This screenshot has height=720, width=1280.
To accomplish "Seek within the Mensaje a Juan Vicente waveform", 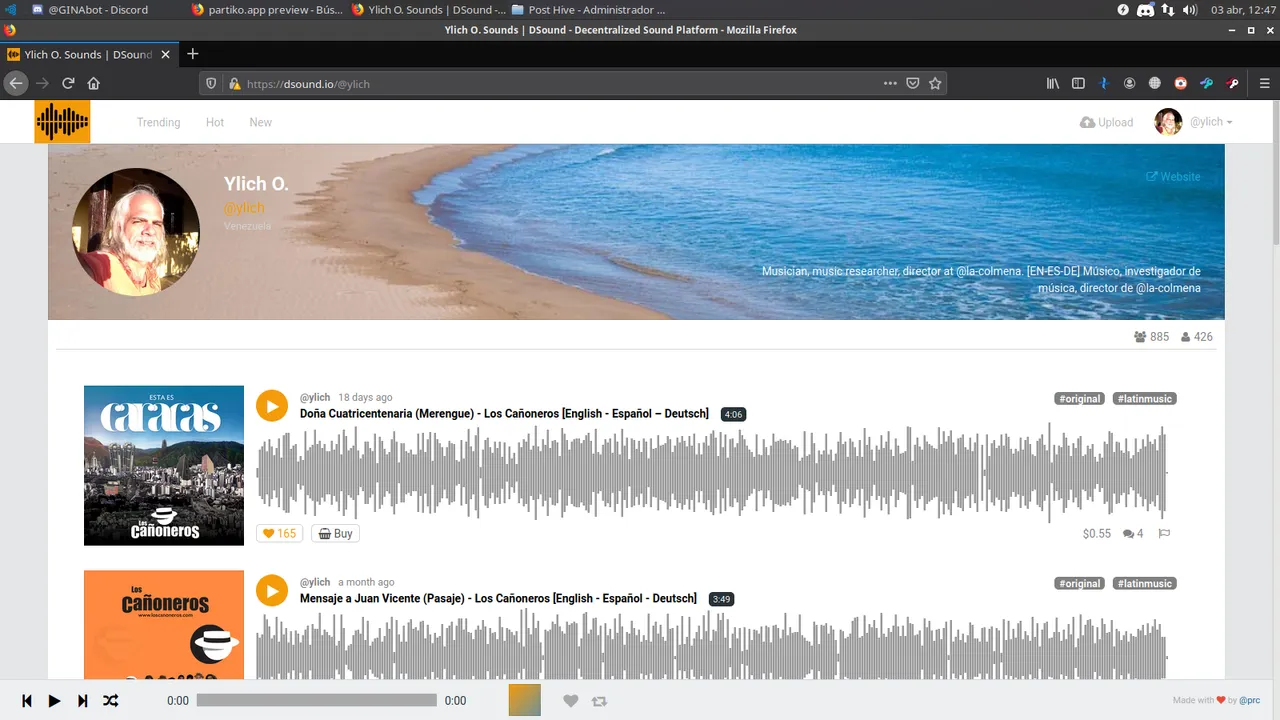I will pyautogui.click(x=711, y=645).
